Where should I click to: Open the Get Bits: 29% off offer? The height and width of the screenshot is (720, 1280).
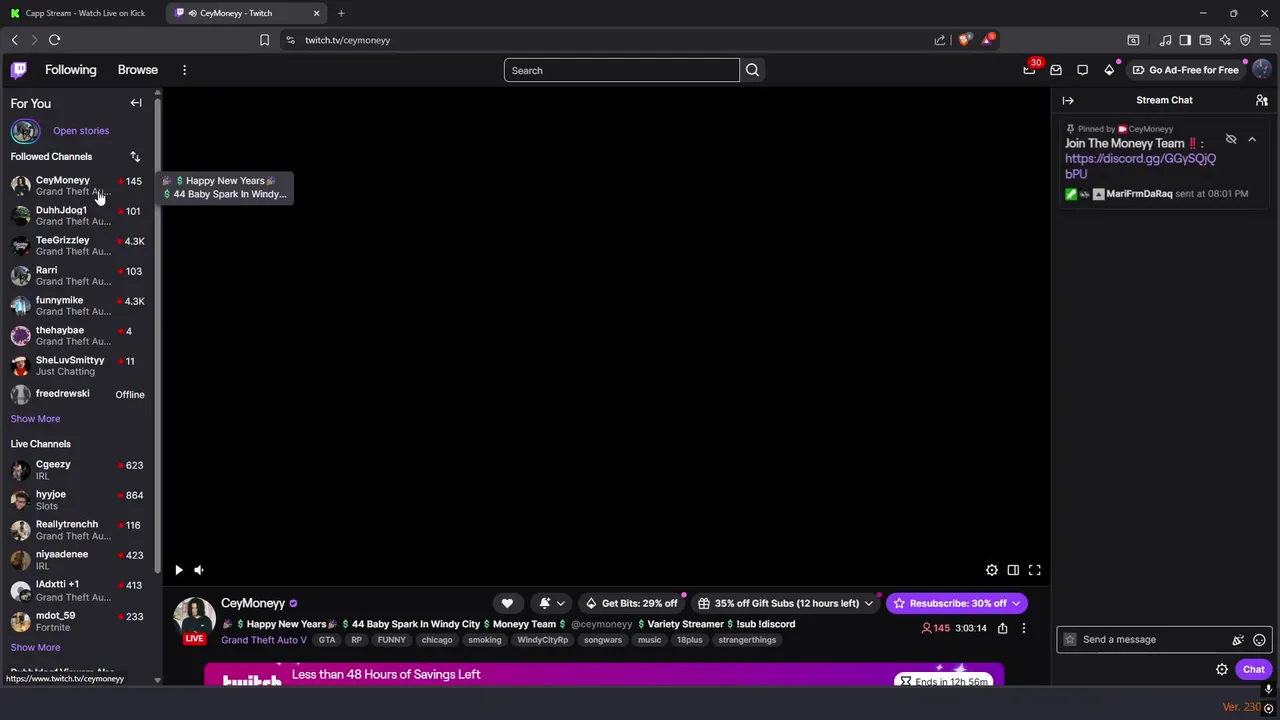pos(632,603)
